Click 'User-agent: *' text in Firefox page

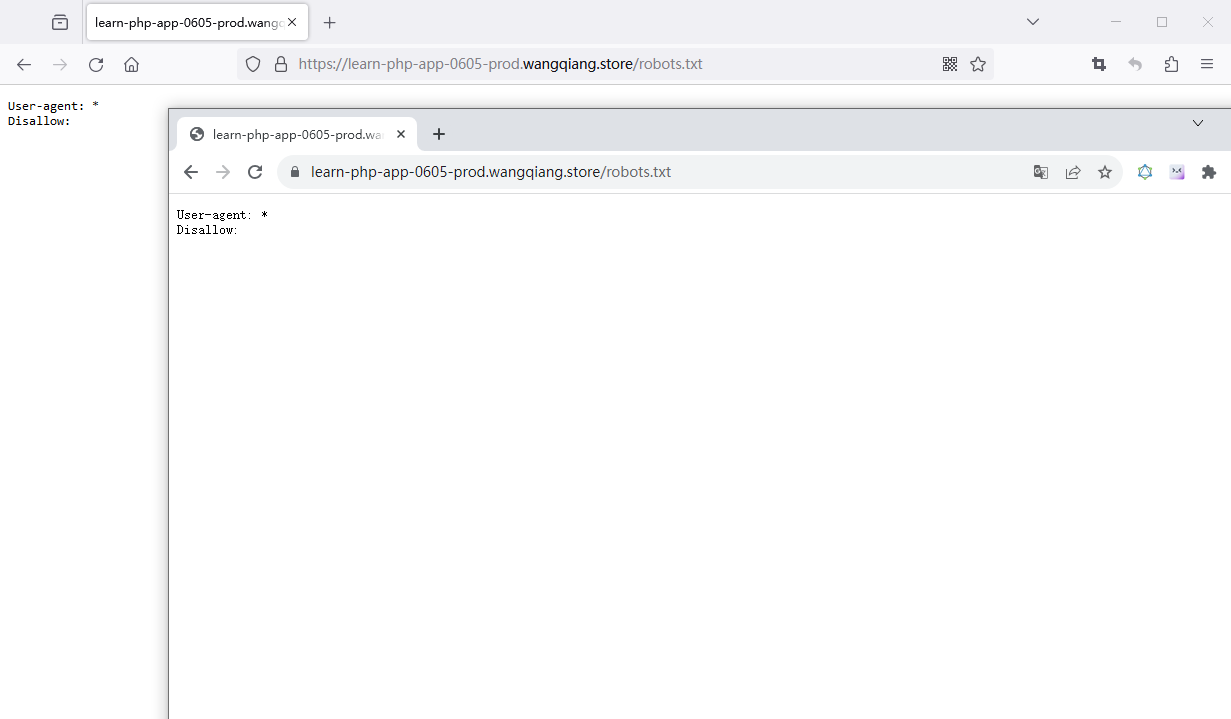[53, 106]
